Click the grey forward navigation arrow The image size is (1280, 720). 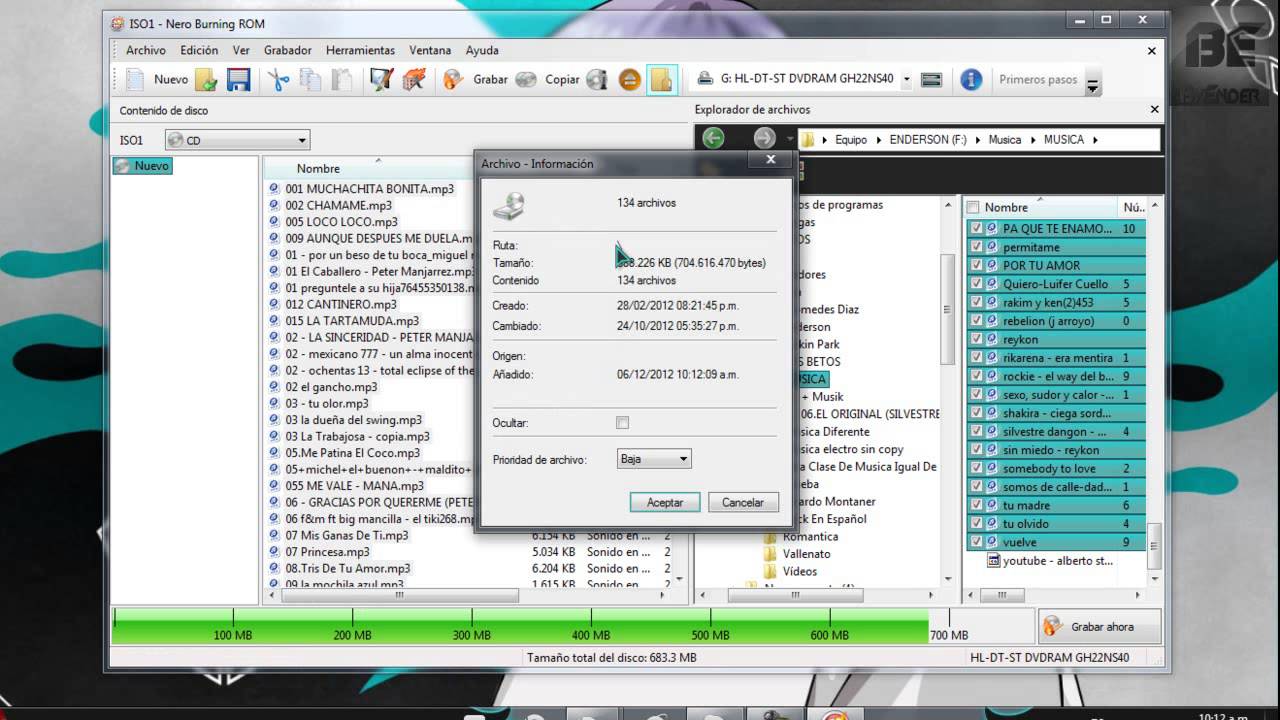point(764,138)
